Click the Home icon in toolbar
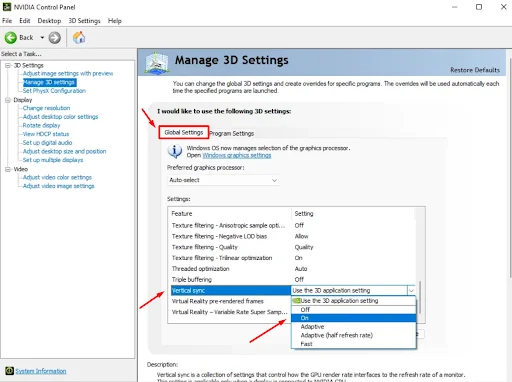Viewport: 512px width, 382px height. click(x=79, y=37)
